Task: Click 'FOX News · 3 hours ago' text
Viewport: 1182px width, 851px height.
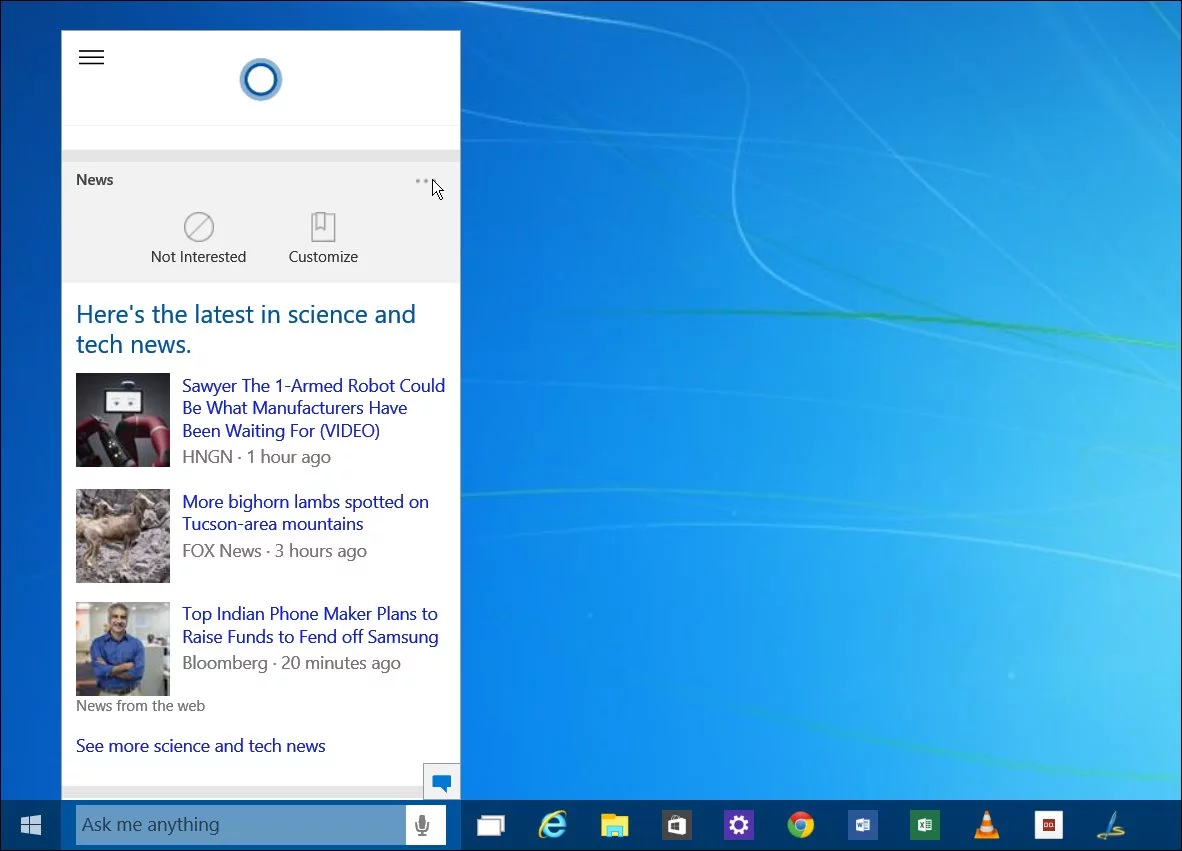Action: (x=274, y=551)
